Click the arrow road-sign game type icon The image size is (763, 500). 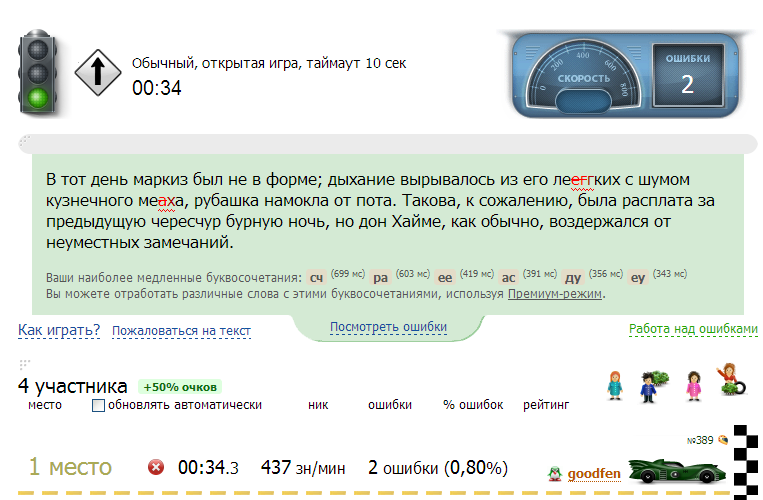[x=98, y=72]
